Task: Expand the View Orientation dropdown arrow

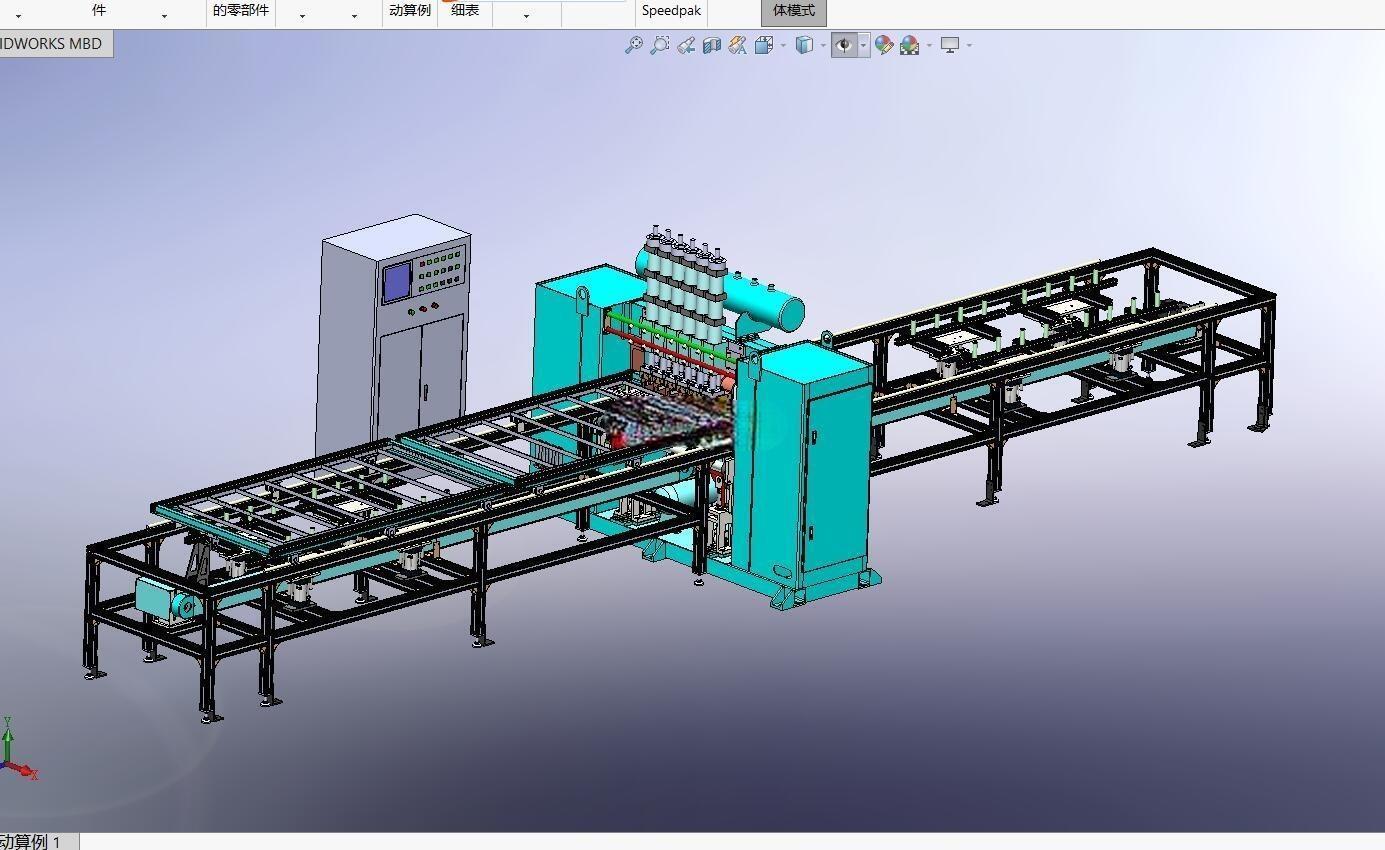Action: pyautogui.click(x=783, y=45)
